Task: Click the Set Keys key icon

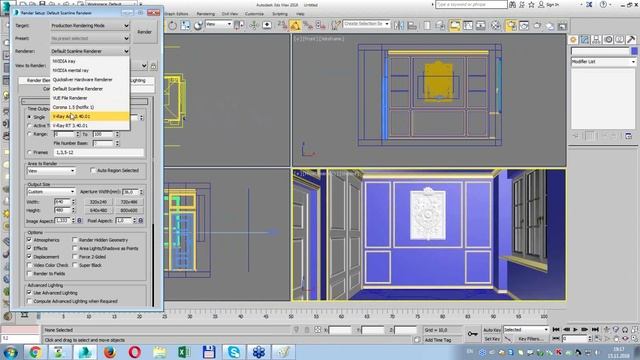Action: (473, 334)
